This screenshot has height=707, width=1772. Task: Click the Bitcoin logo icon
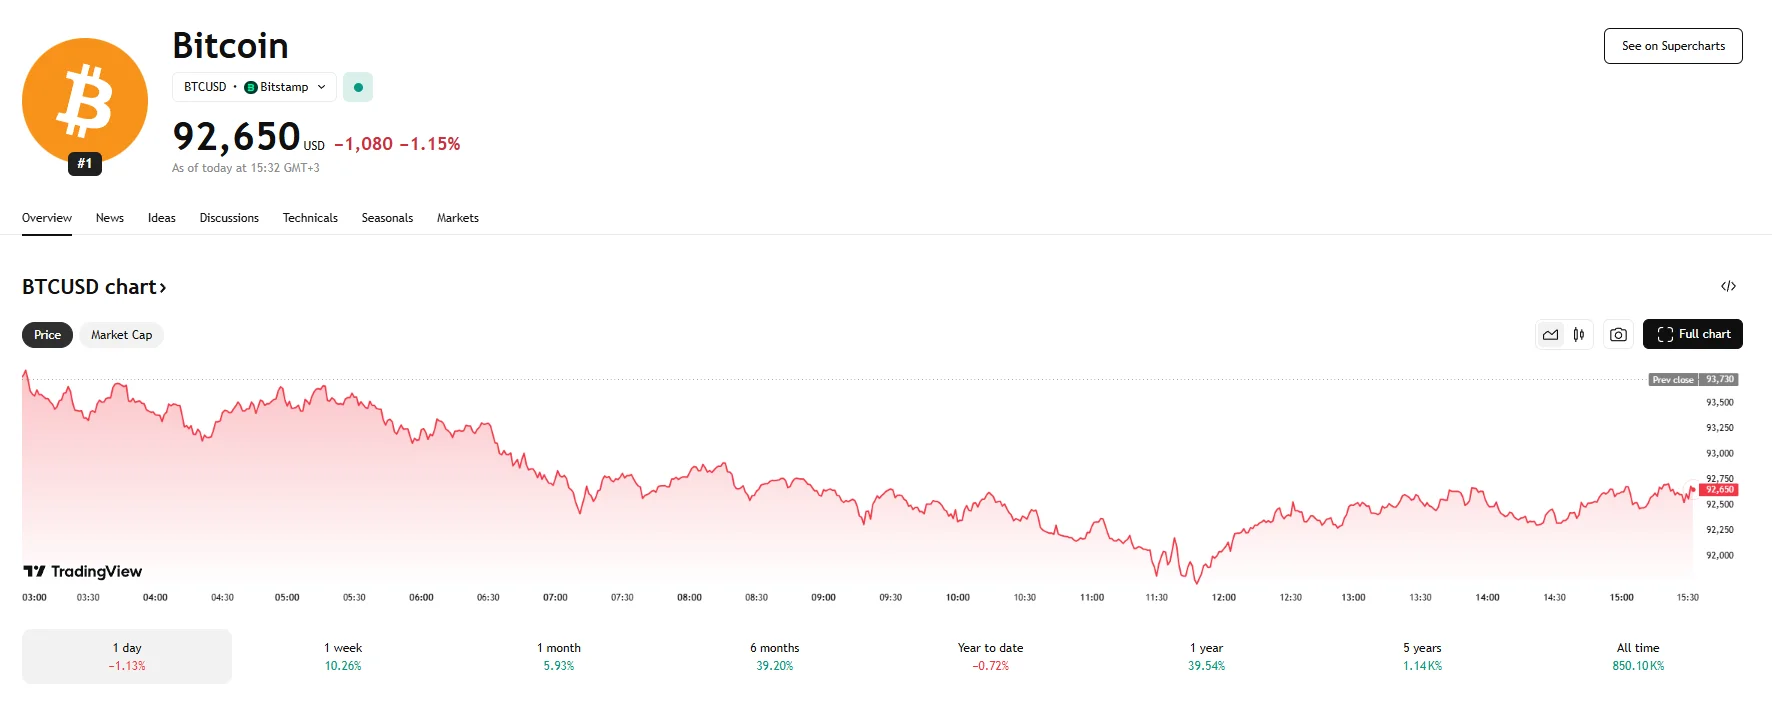coord(85,101)
